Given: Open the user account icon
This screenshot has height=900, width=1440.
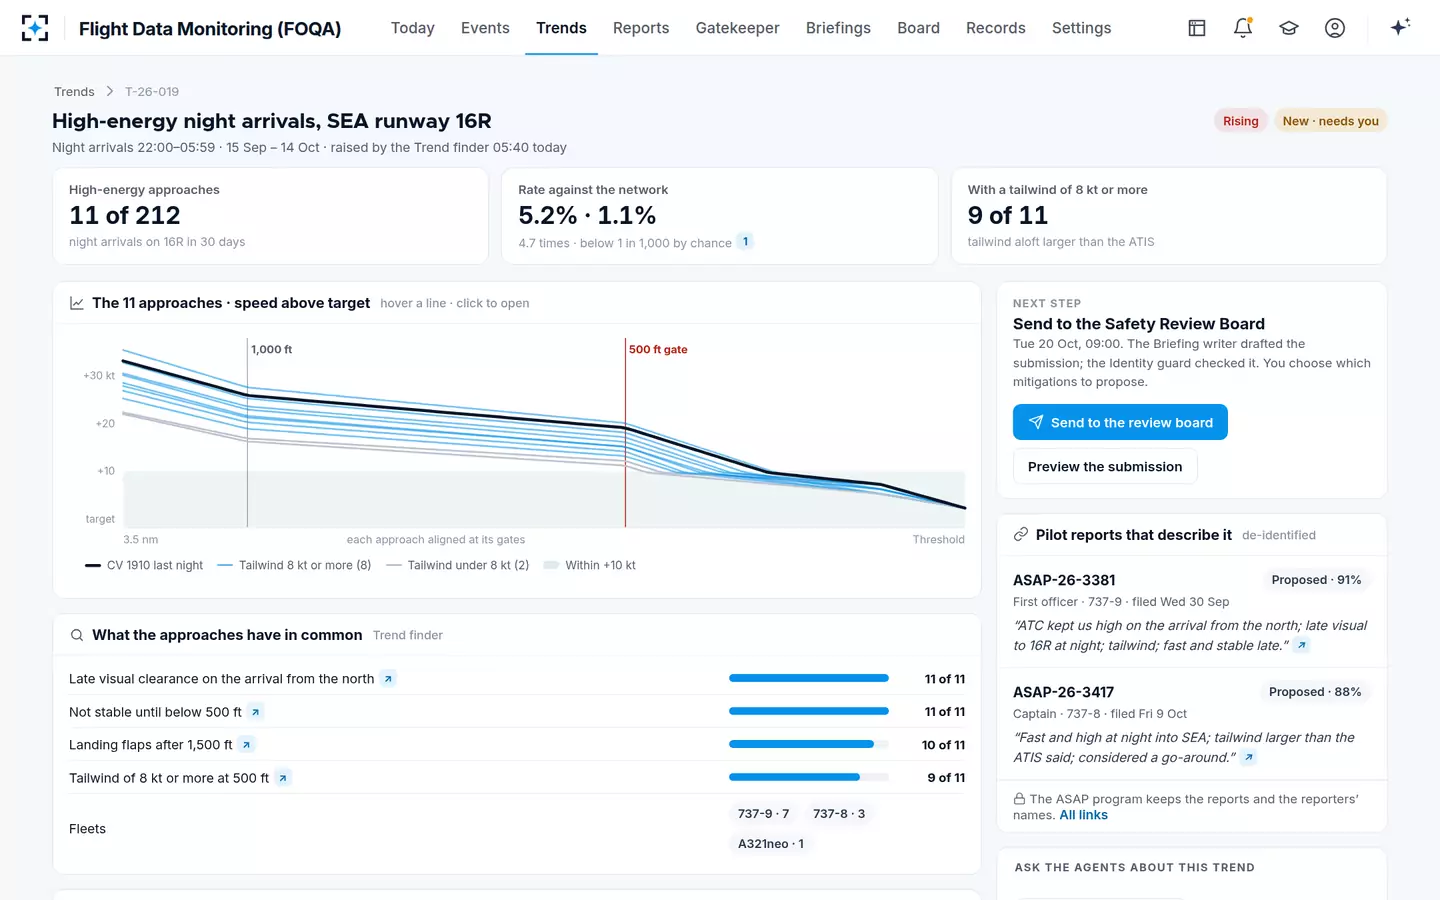Looking at the screenshot, I should click(1335, 28).
